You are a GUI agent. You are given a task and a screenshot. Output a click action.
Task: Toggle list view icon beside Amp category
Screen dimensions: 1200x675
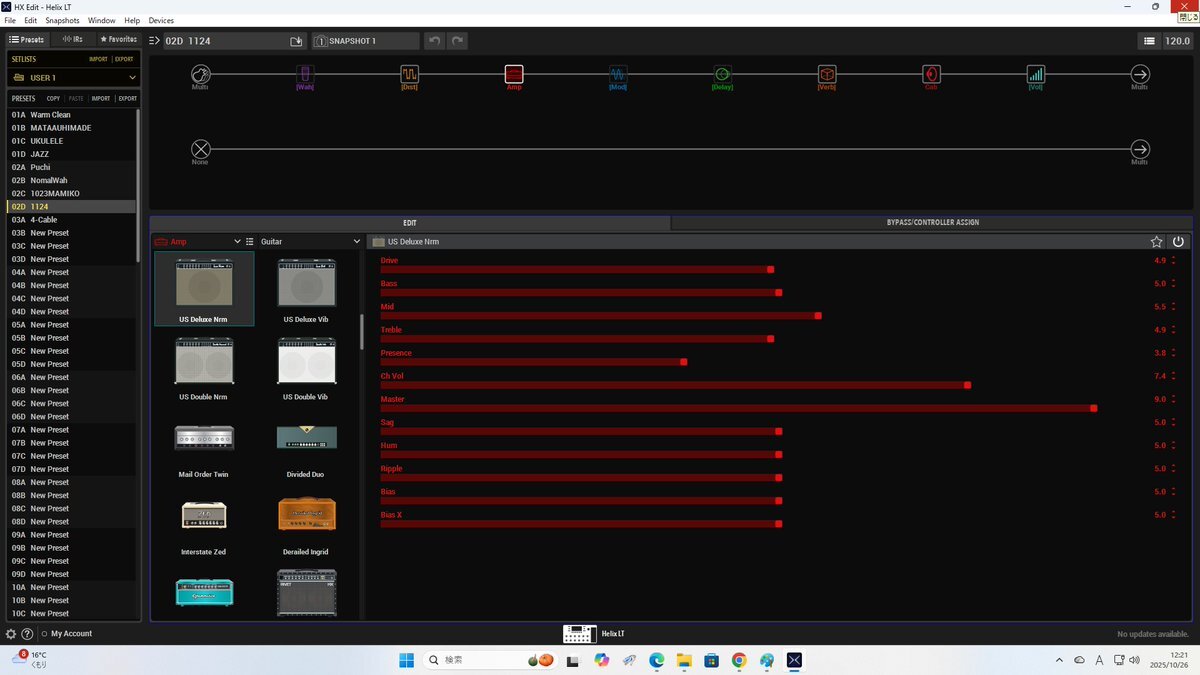tap(250, 242)
